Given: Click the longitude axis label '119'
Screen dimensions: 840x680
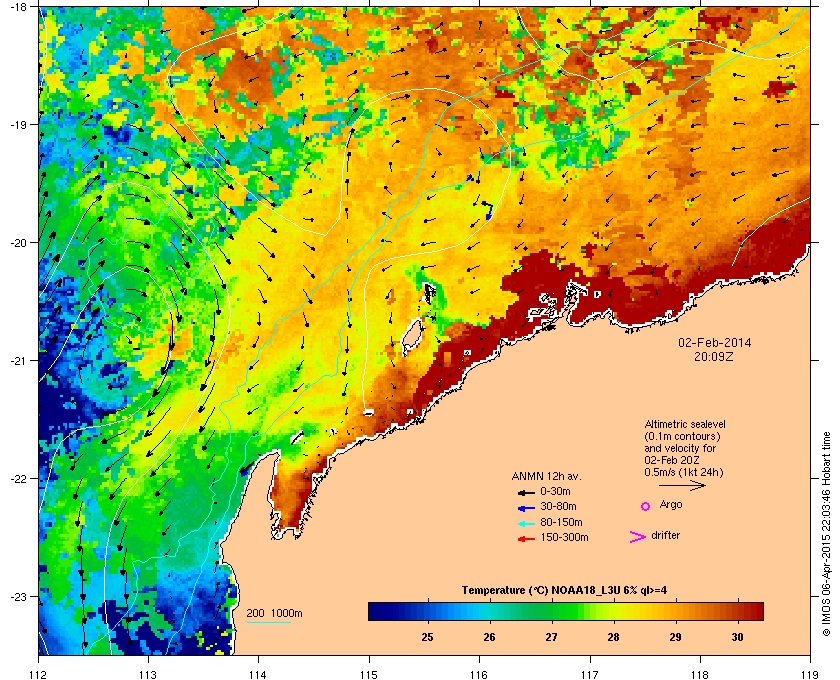Looking at the screenshot, I should pyautogui.click(x=810, y=675).
